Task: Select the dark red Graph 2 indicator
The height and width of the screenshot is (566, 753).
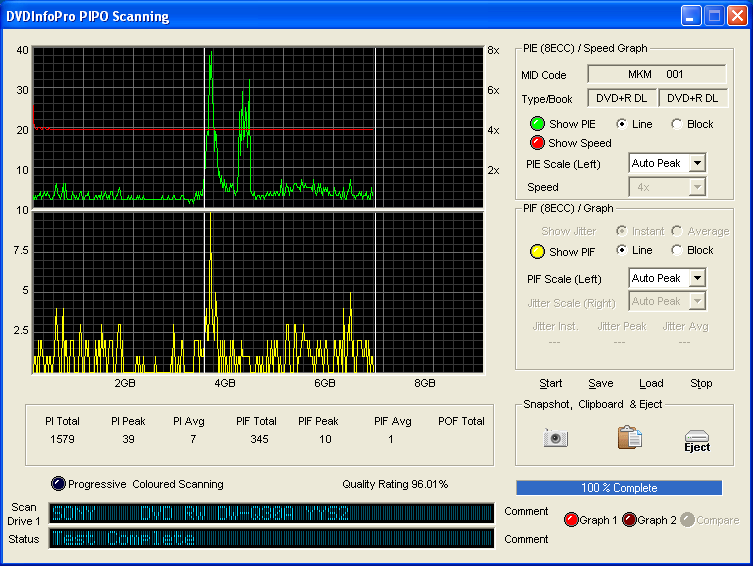Action: pyautogui.click(x=629, y=520)
